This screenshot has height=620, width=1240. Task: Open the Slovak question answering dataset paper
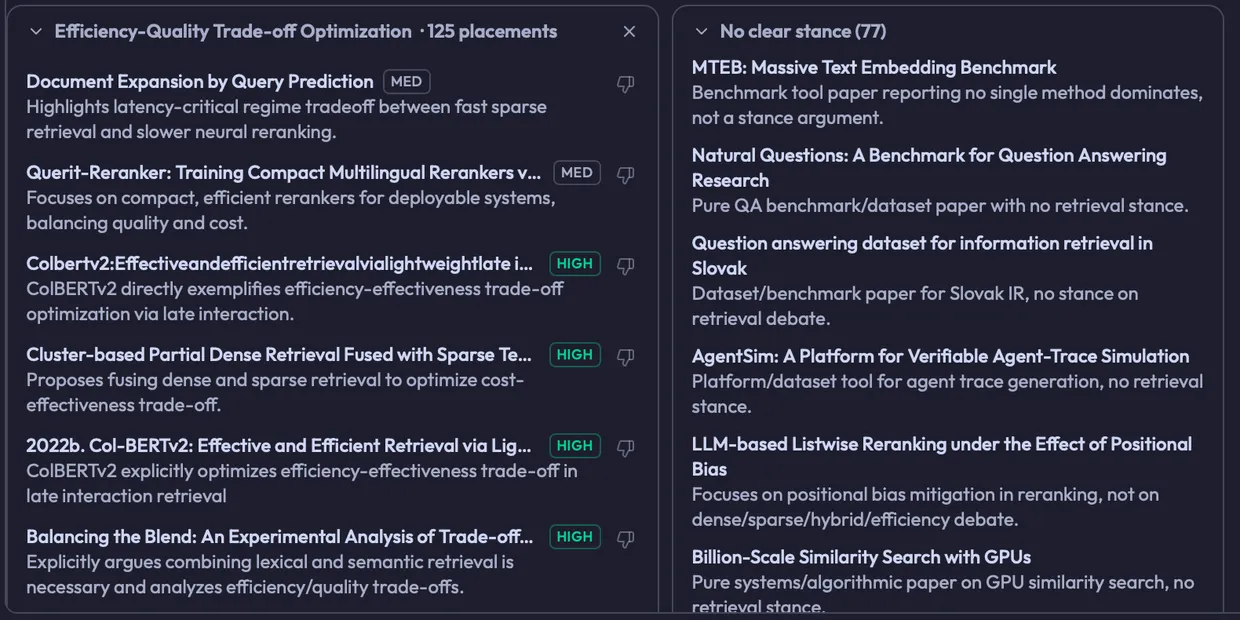click(x=922, y=256)
